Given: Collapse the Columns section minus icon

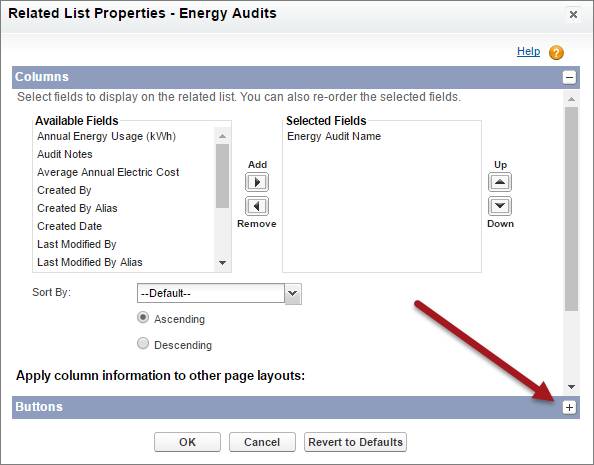Looking at the screenshot, I should tap(569, 77).
